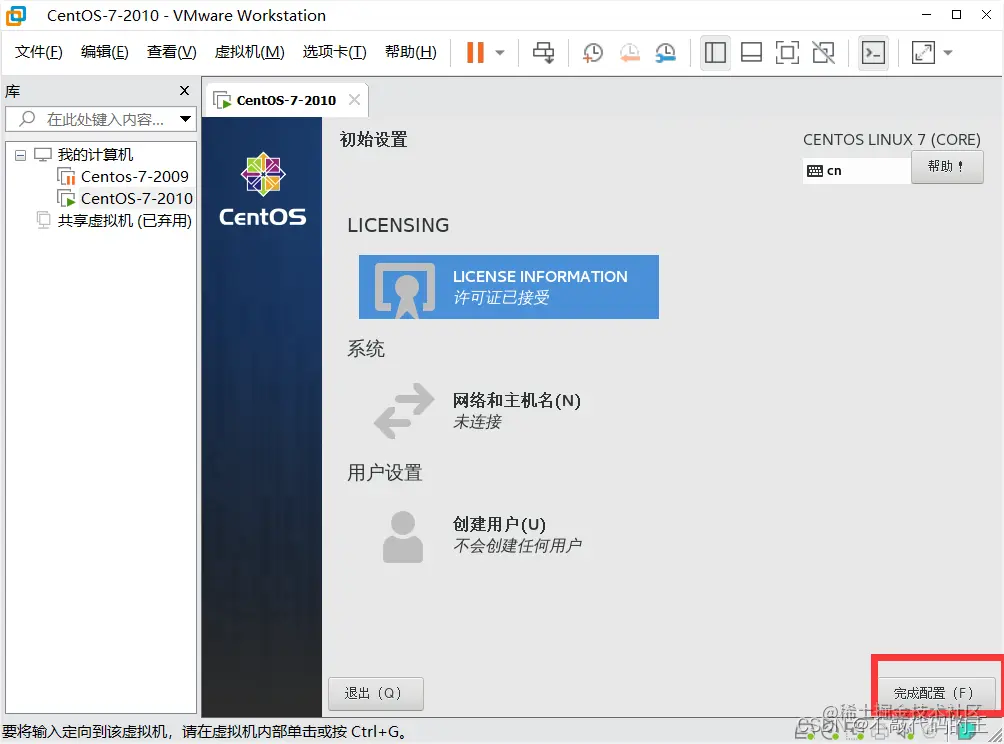Open the 文件(F) menu
The width and height of the screenshot is (1004, 744).
tap(38, 52)
